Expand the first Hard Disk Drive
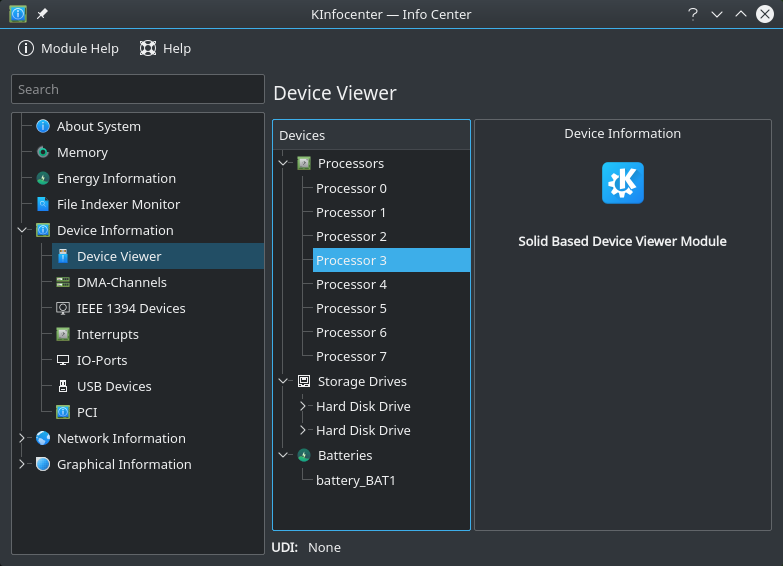The image size is (783, 566). pos(304,407)
